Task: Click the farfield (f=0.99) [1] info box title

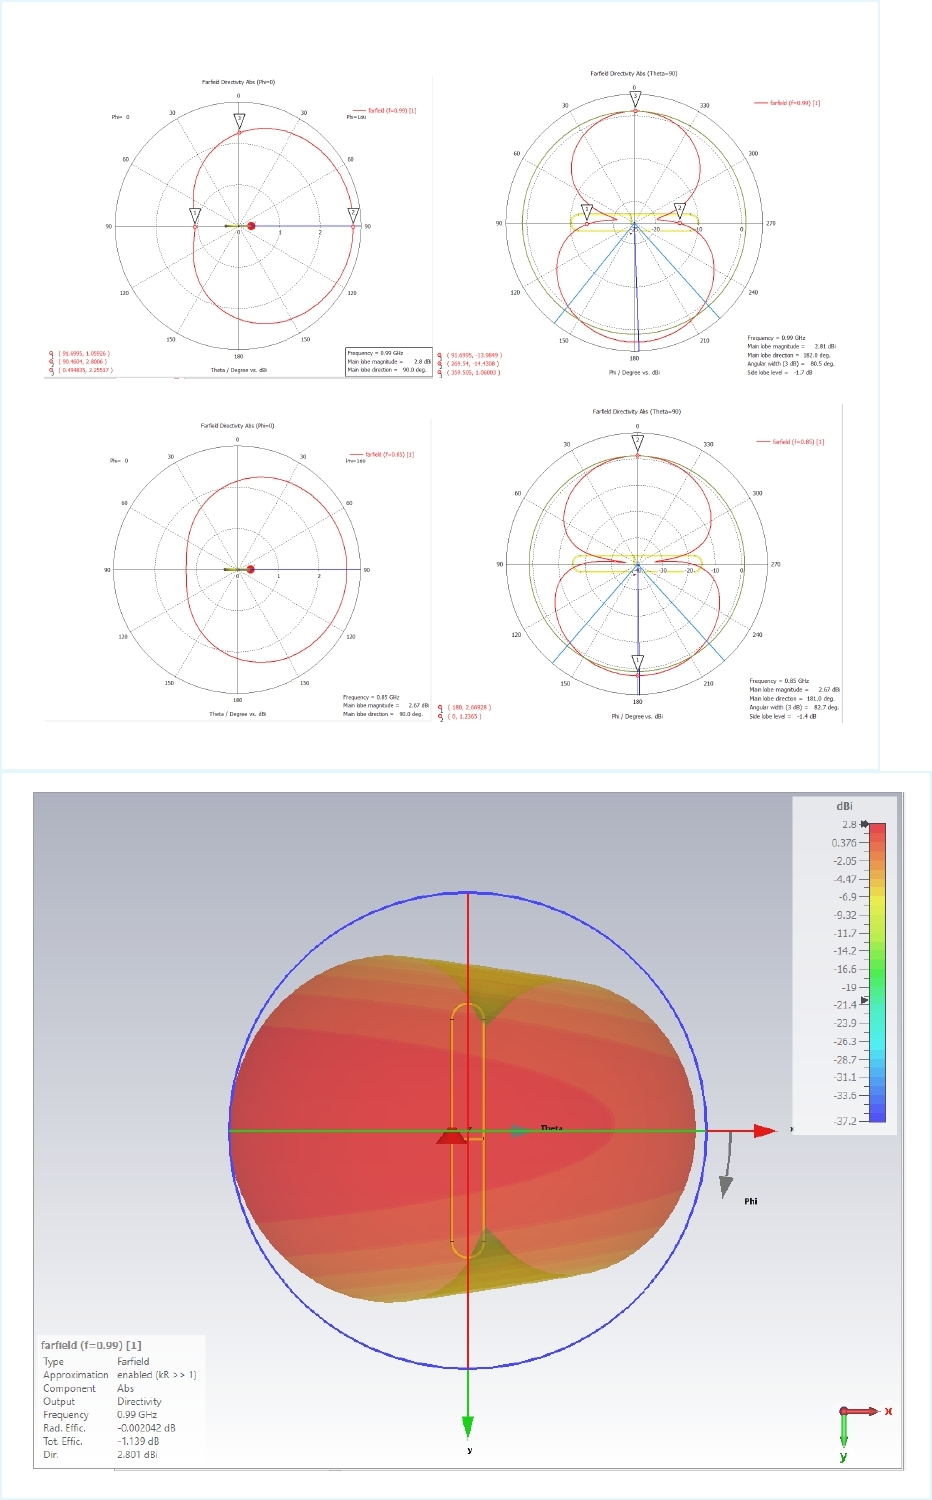Action: (91, 1345)
